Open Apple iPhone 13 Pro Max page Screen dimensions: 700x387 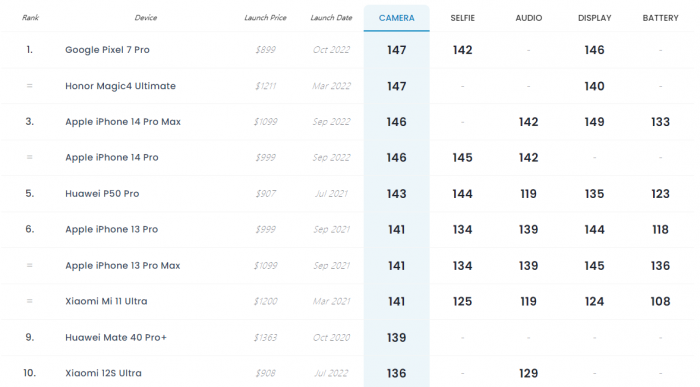point(123,265)
